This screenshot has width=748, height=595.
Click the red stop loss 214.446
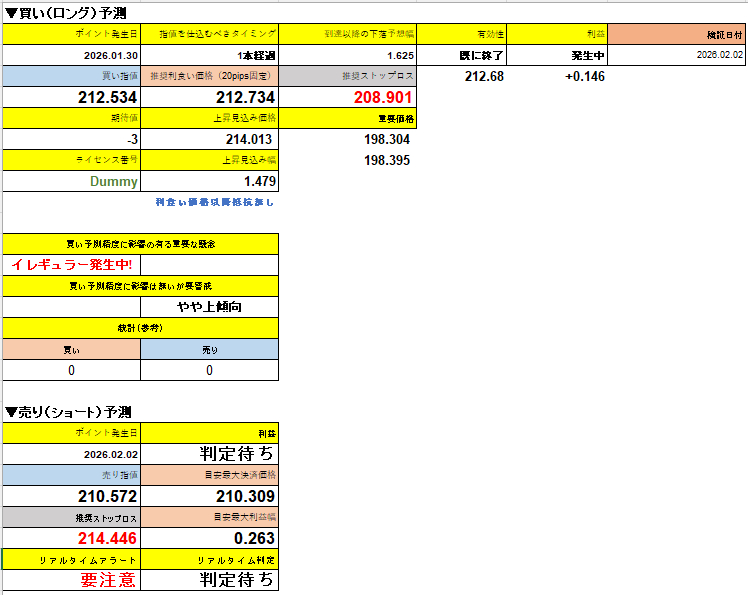[72, 538]
